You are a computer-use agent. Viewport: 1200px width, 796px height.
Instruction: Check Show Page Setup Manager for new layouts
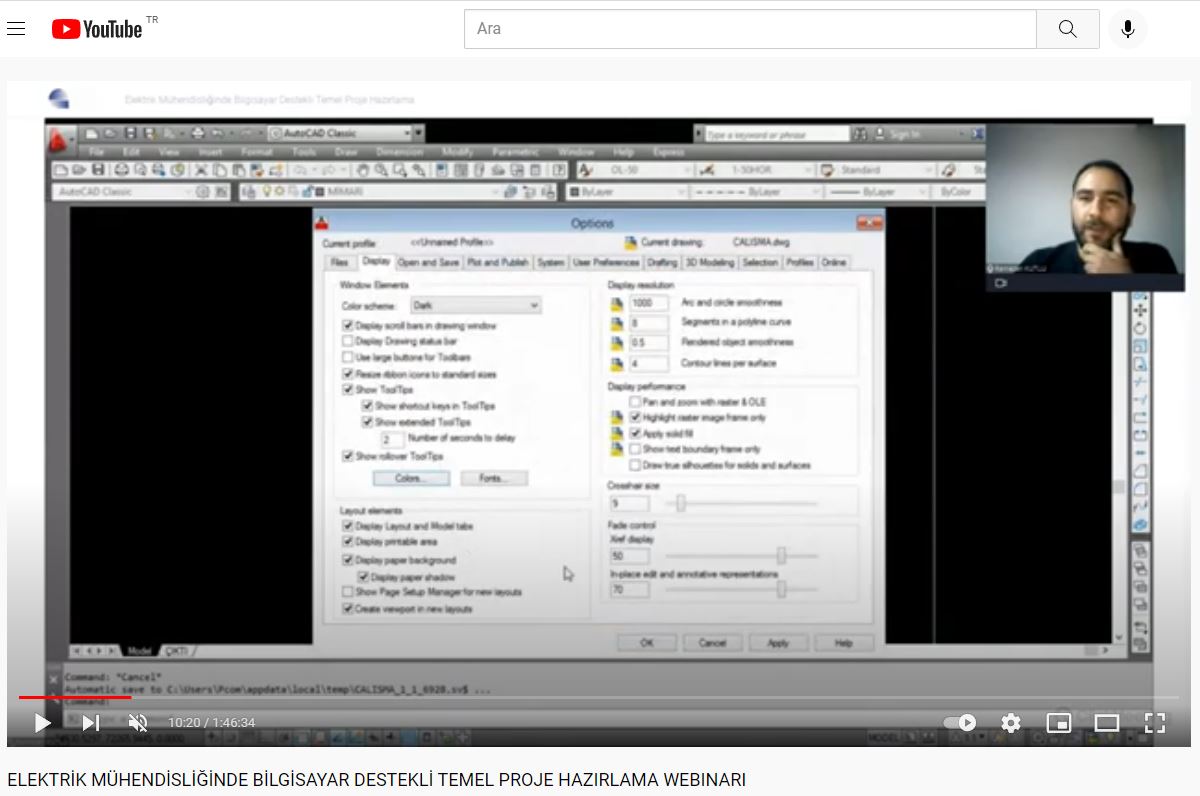pos(348,593)
